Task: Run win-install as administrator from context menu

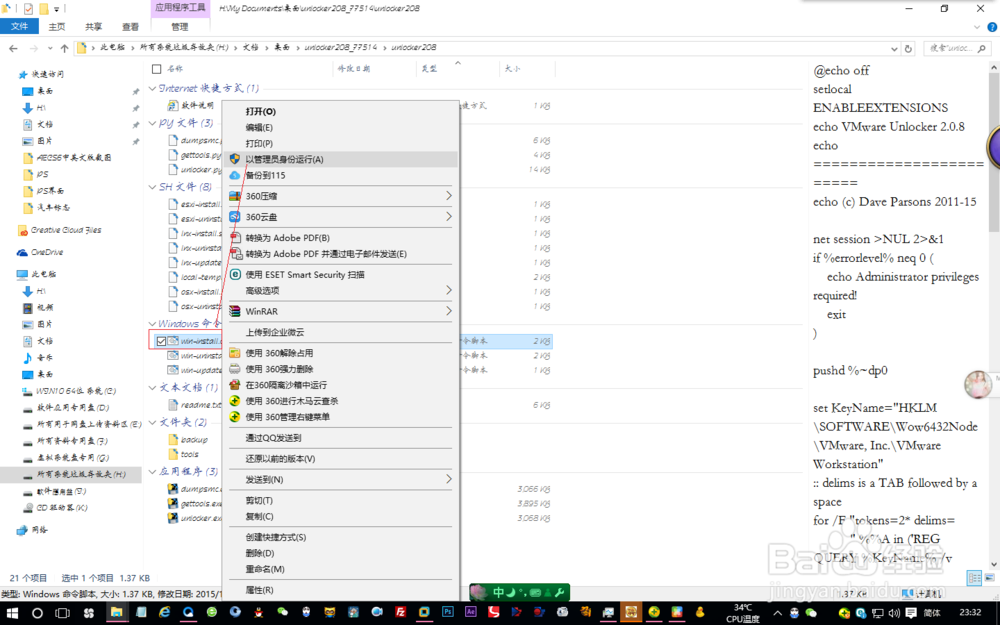Action: click(x=284, y=159)
